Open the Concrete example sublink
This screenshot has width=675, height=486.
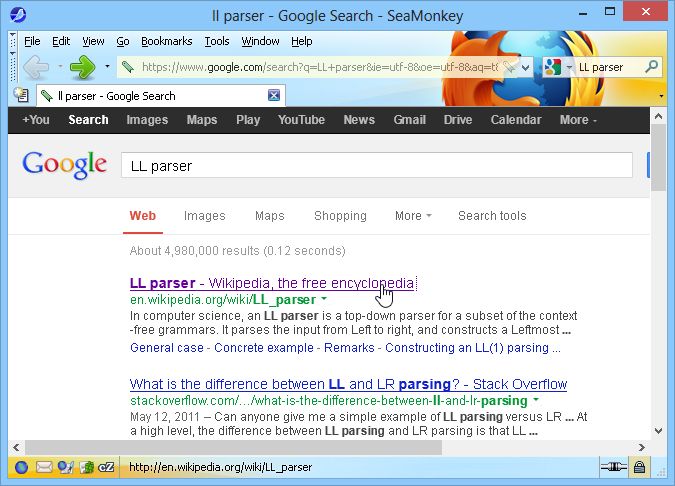[264, 348]
